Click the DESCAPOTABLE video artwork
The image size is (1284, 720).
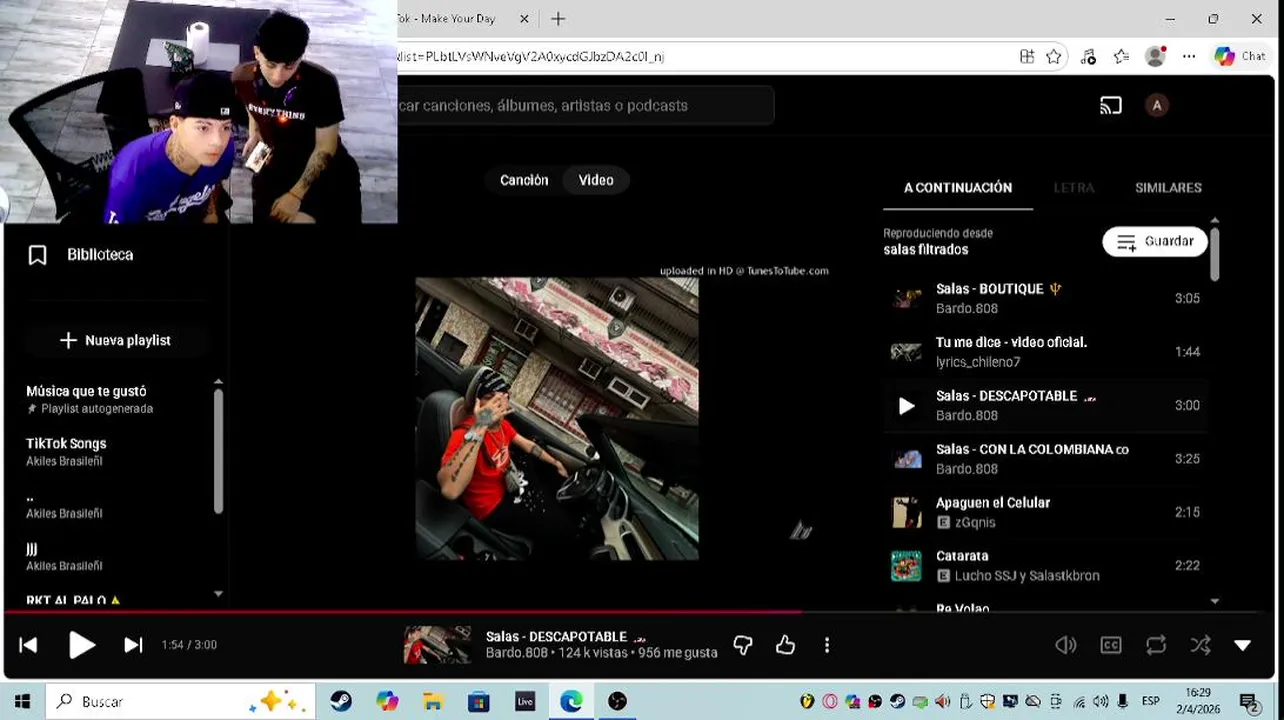point(557,419)
